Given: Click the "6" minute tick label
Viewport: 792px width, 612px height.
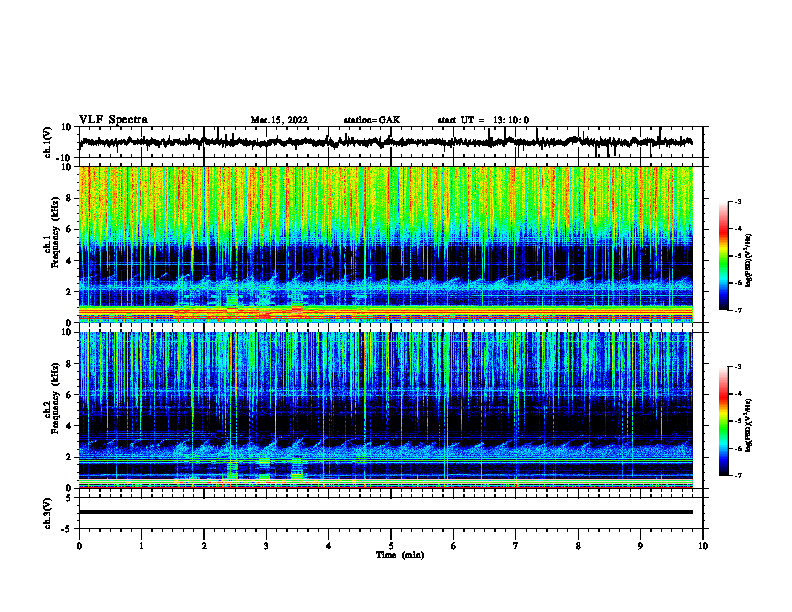Looking at the screenshot, I should click(454, 546).
